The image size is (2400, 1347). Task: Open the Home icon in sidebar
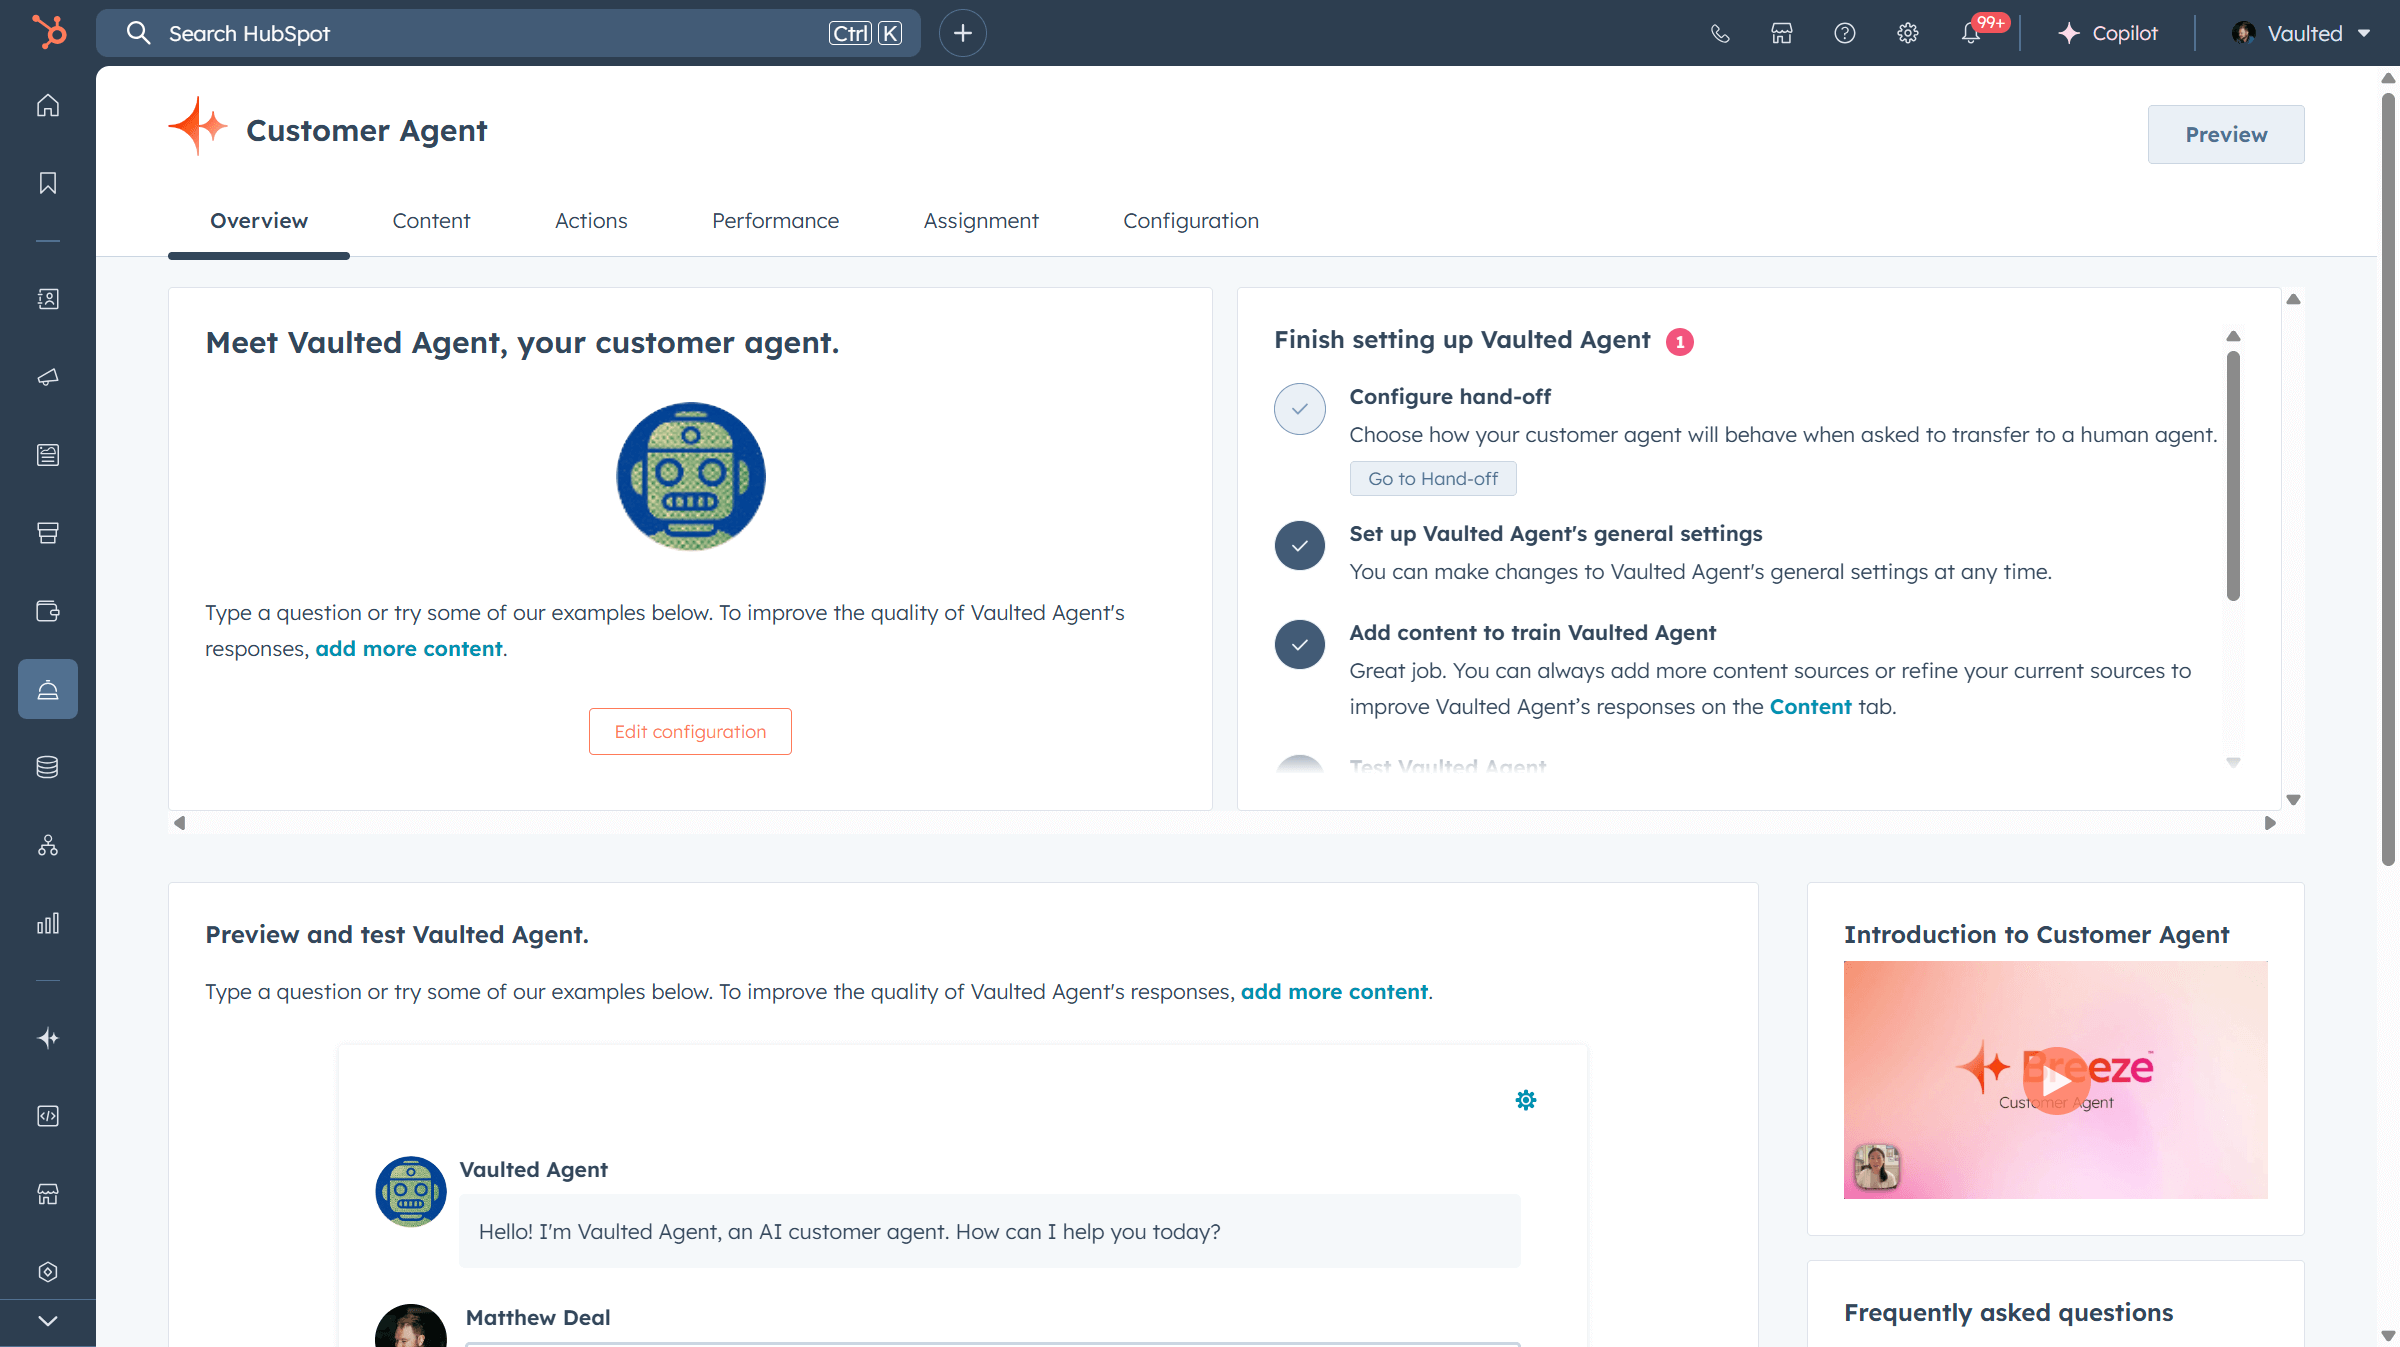pyautogui.click(x=48, y=105)
